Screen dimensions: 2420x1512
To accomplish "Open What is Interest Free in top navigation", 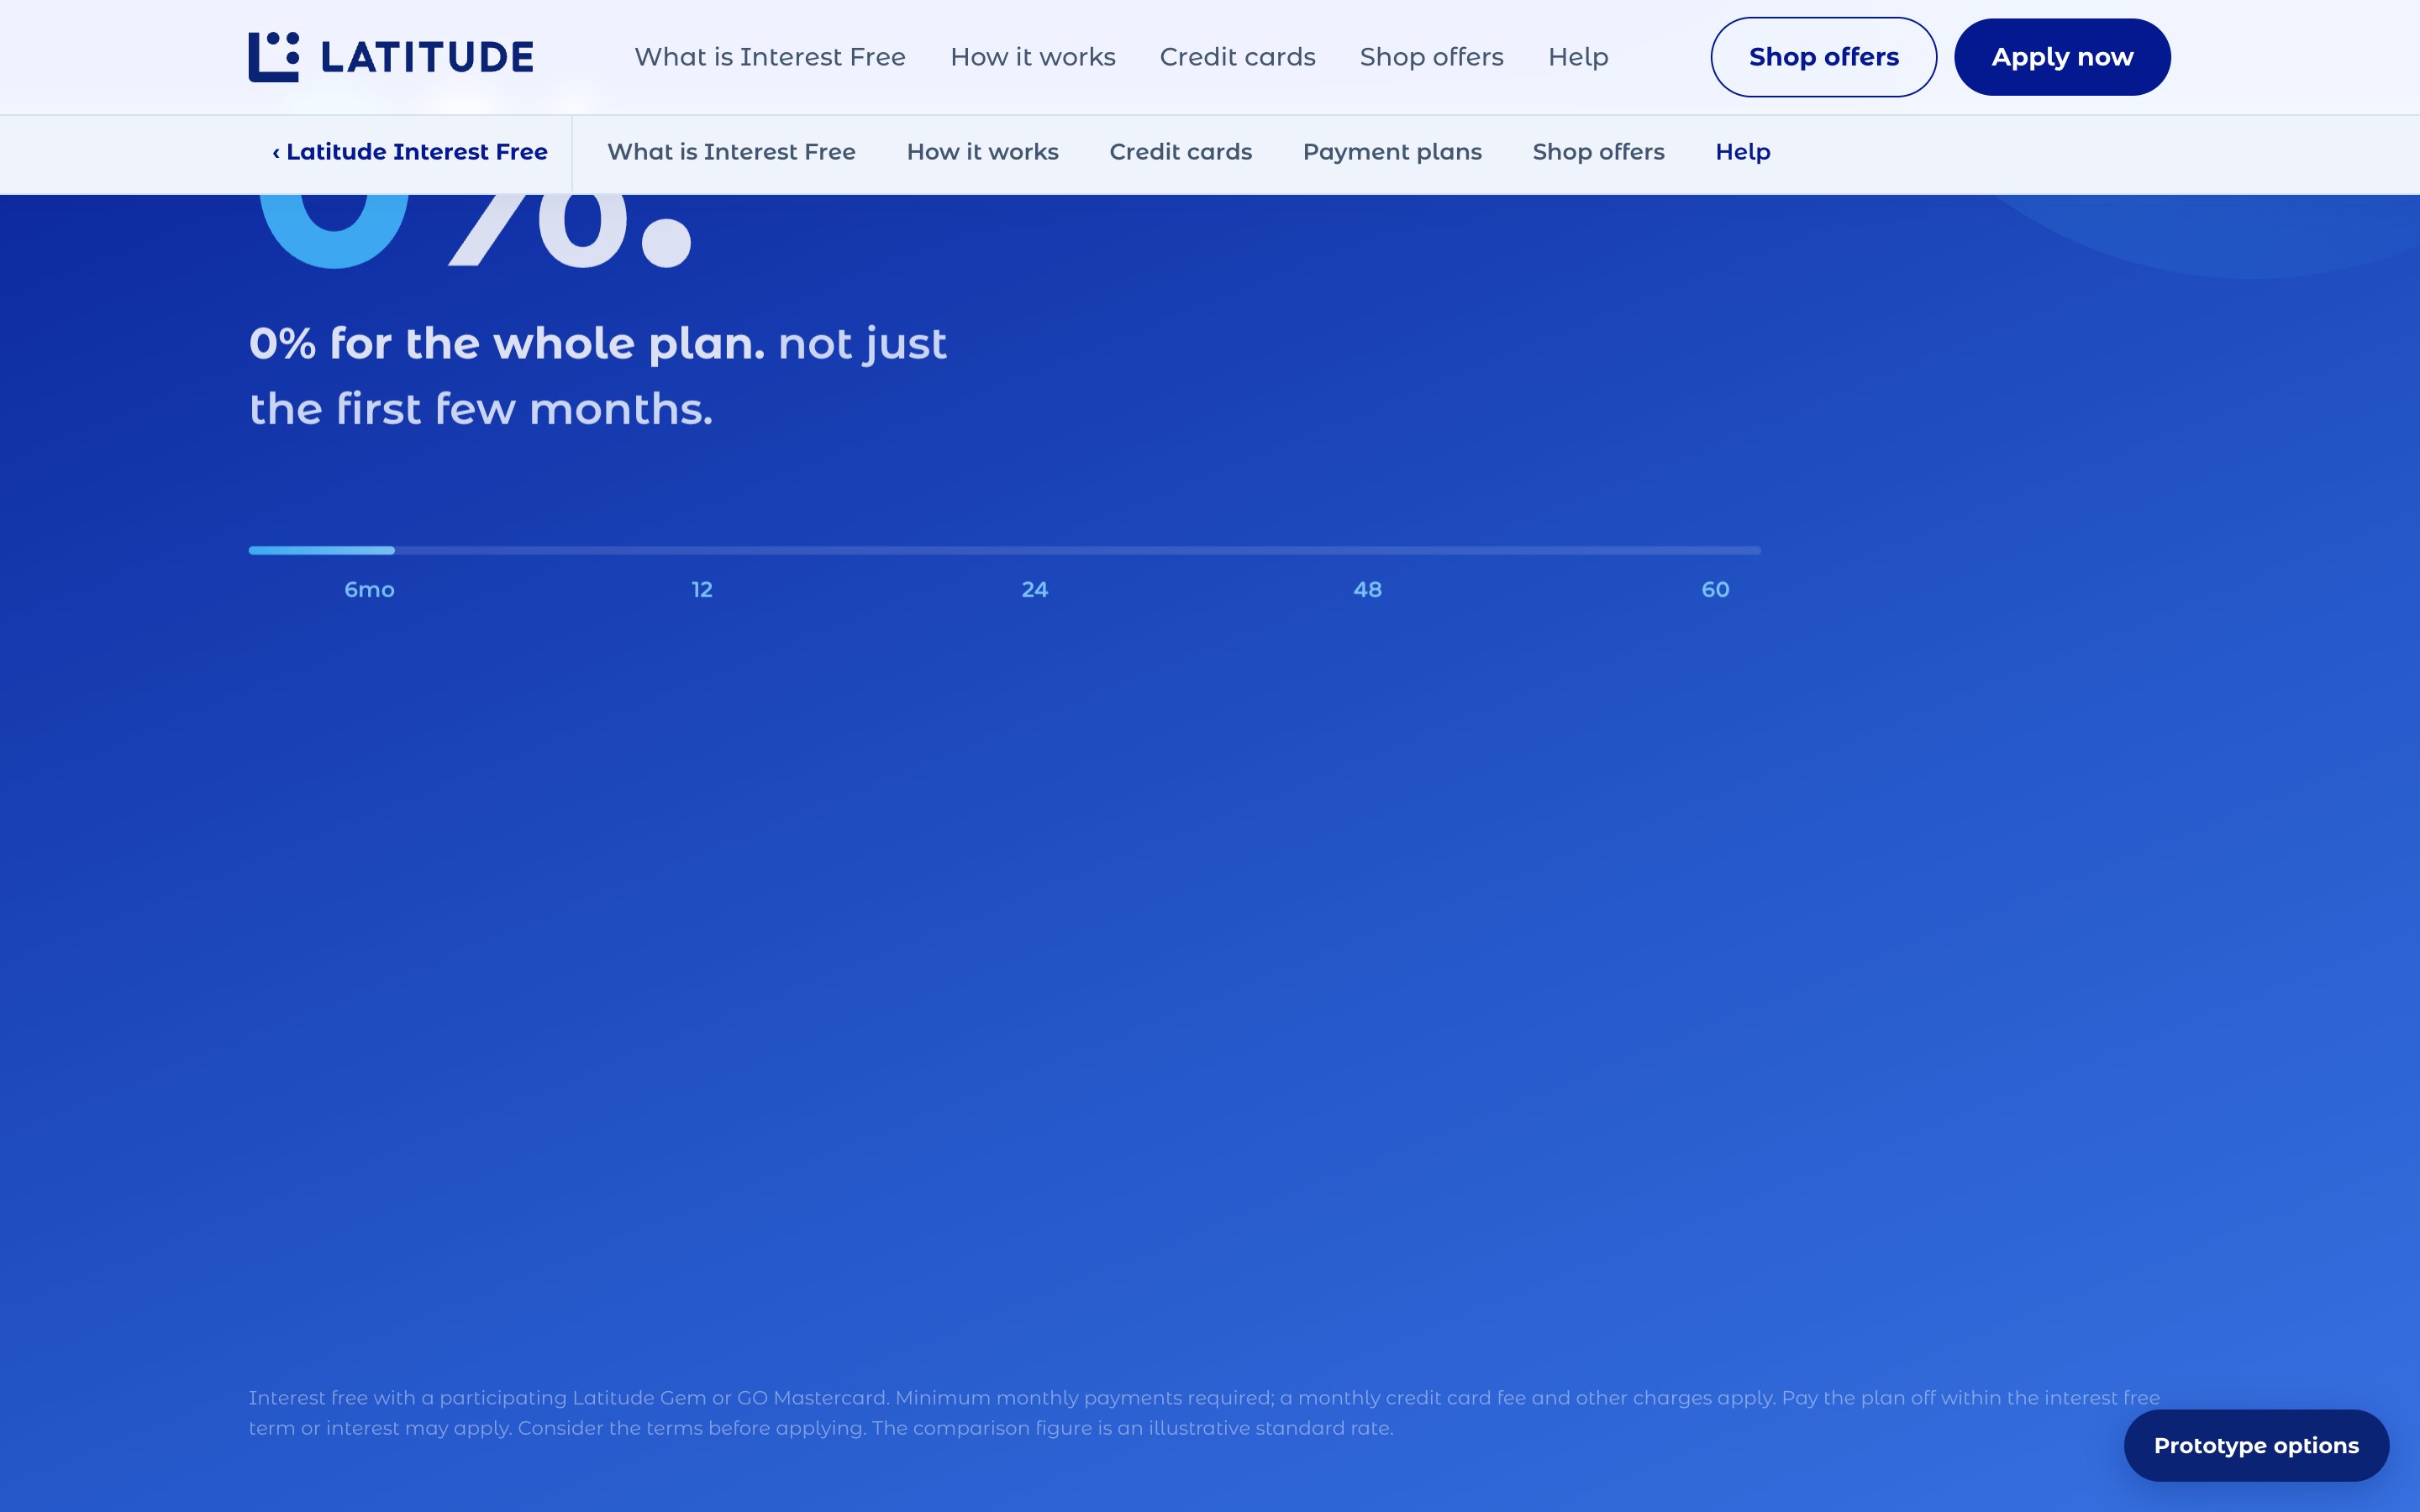I will click(770, 57).
